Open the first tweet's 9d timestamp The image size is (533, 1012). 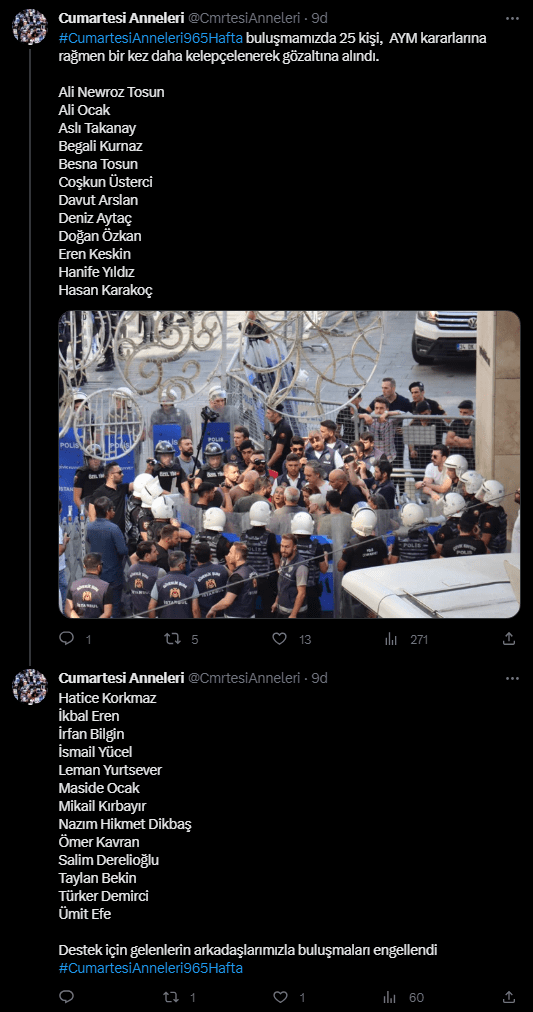(319, 17)
